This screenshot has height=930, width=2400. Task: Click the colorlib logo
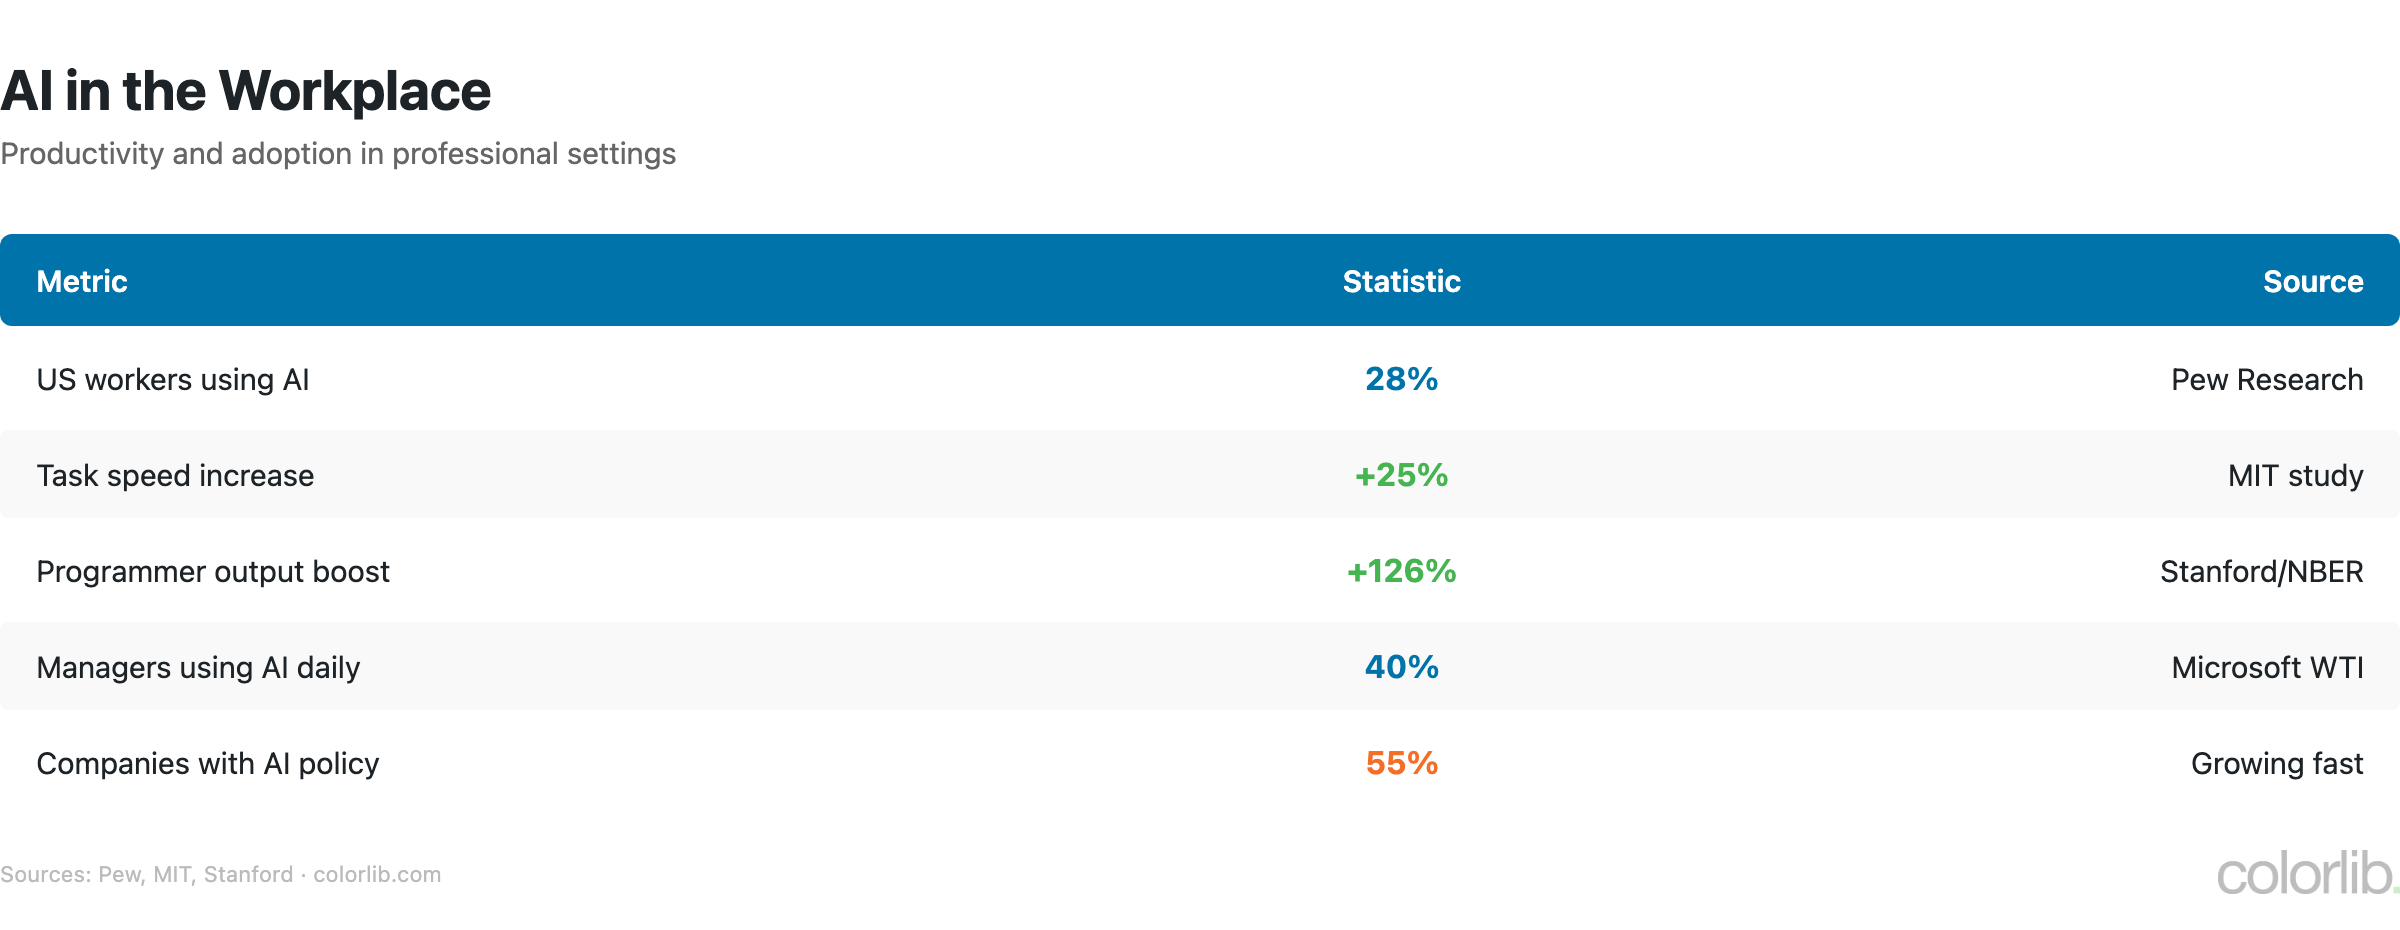coord(2306,874)
